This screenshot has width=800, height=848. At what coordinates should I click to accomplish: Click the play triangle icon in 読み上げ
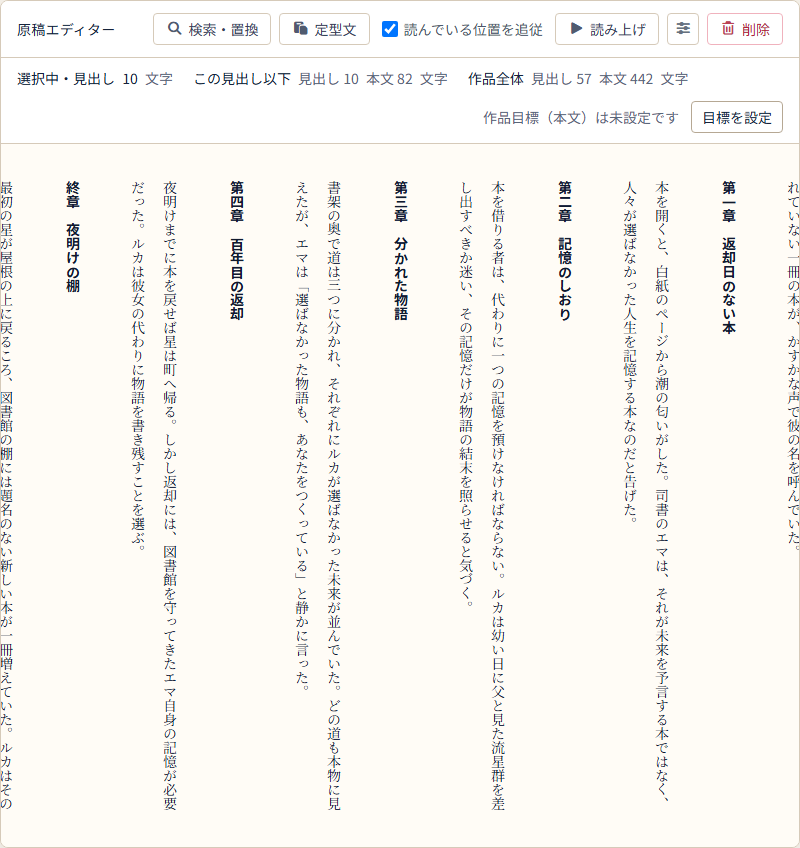pos(577,29)
